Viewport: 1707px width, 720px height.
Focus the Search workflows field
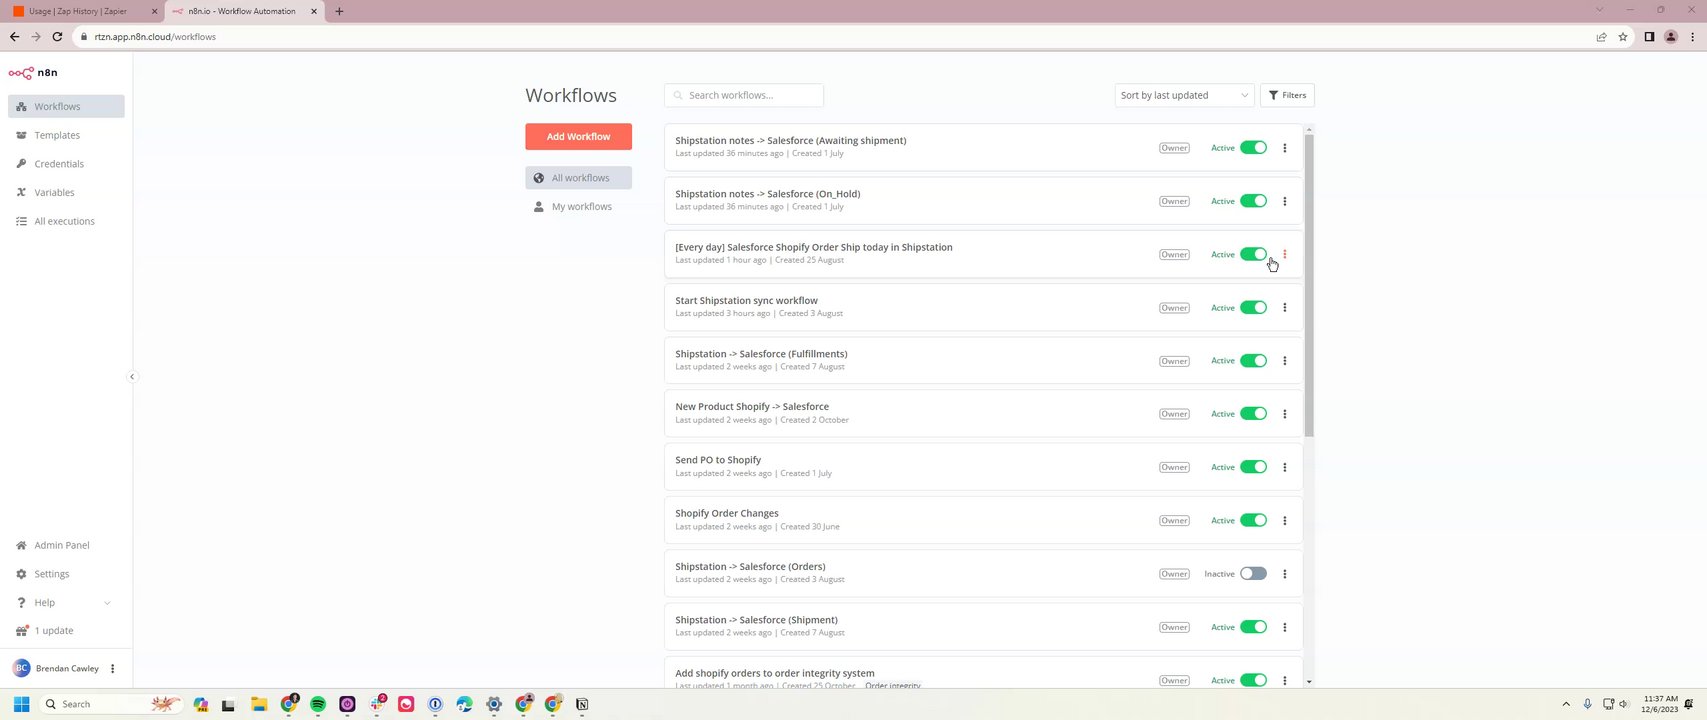[x=743, y=95]
